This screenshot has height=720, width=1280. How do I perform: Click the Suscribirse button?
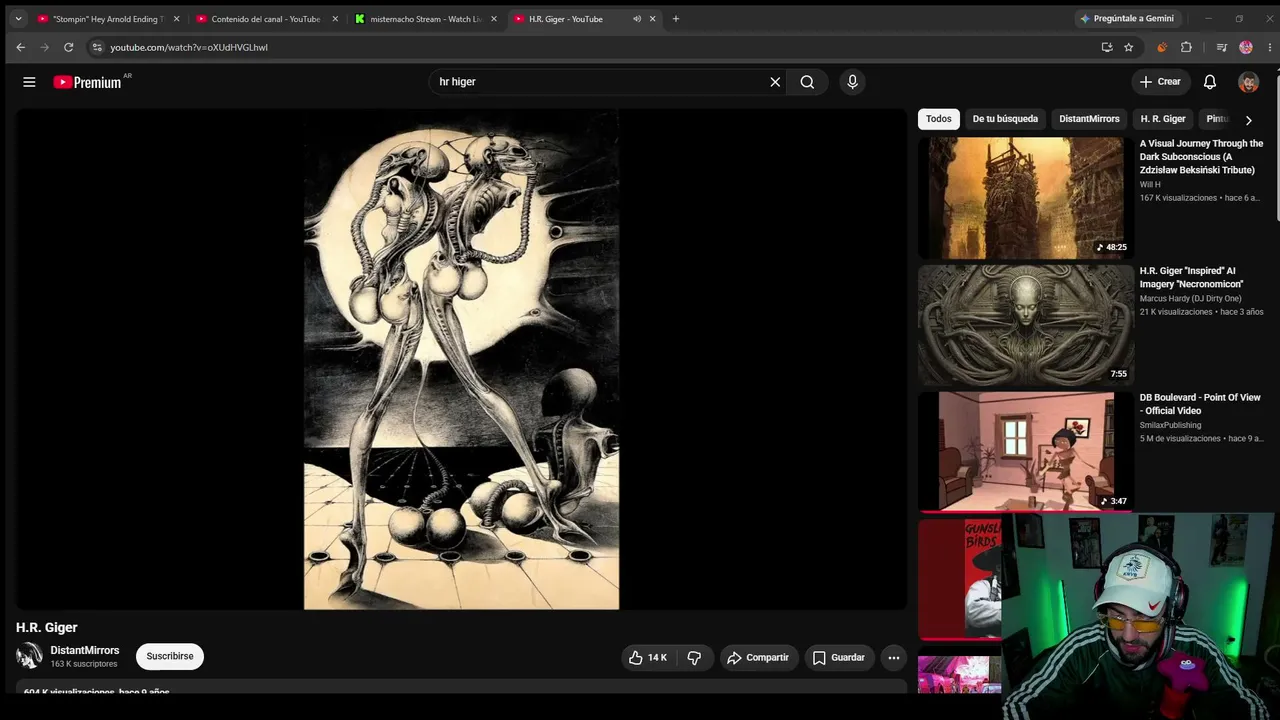170,656
